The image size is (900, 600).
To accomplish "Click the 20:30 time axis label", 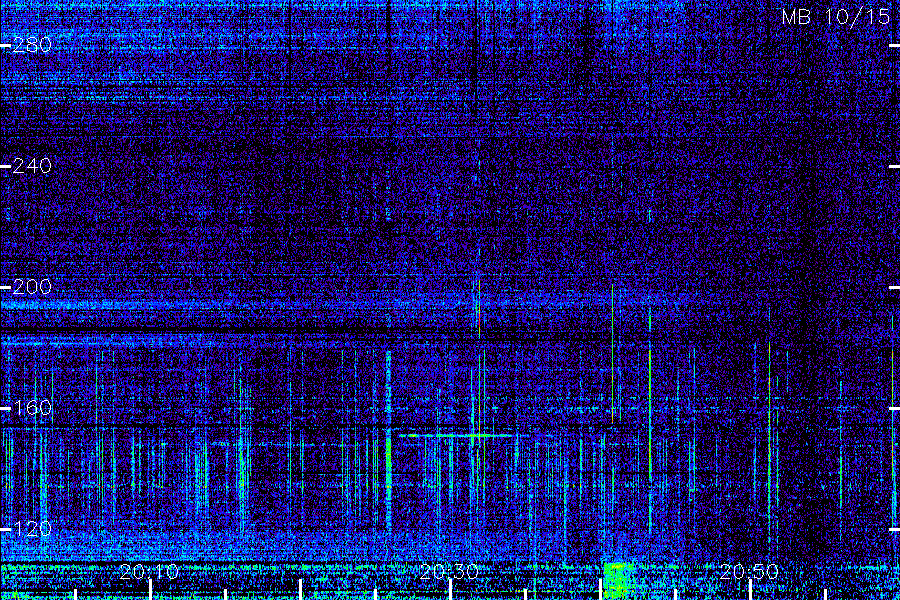I will pyautogui.click(x=449, y=572).
